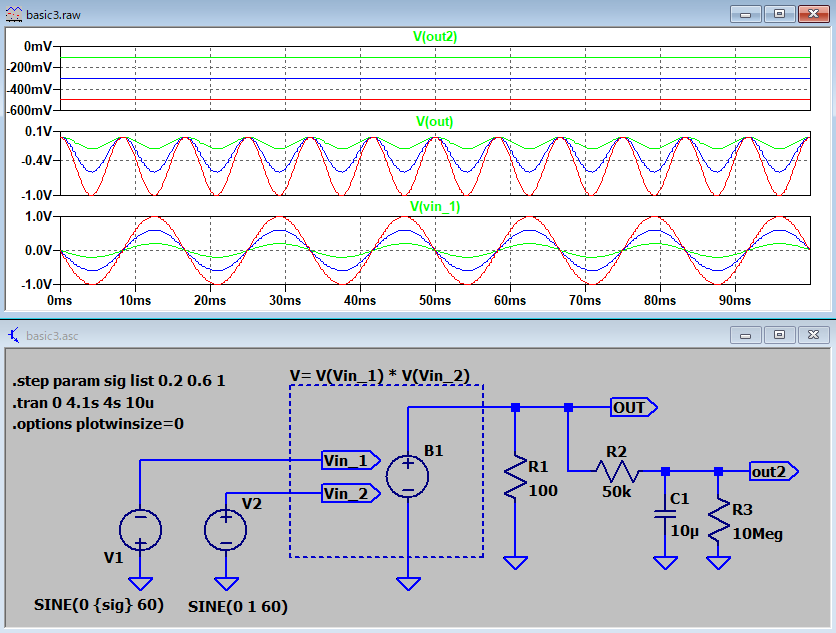Image resolution: width=836 pixels, height=633 pixels.
Task: Select the V(vin_1) trace label
Action: click(434, 206)
